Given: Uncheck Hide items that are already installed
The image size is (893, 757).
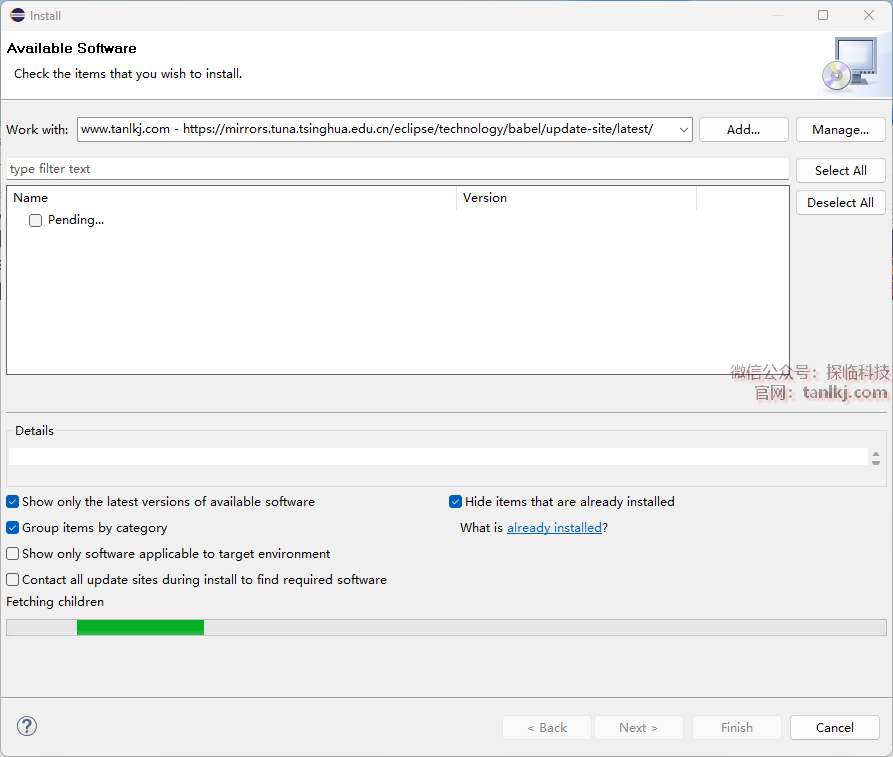Looking at the screenshot, I should (456, 502).
